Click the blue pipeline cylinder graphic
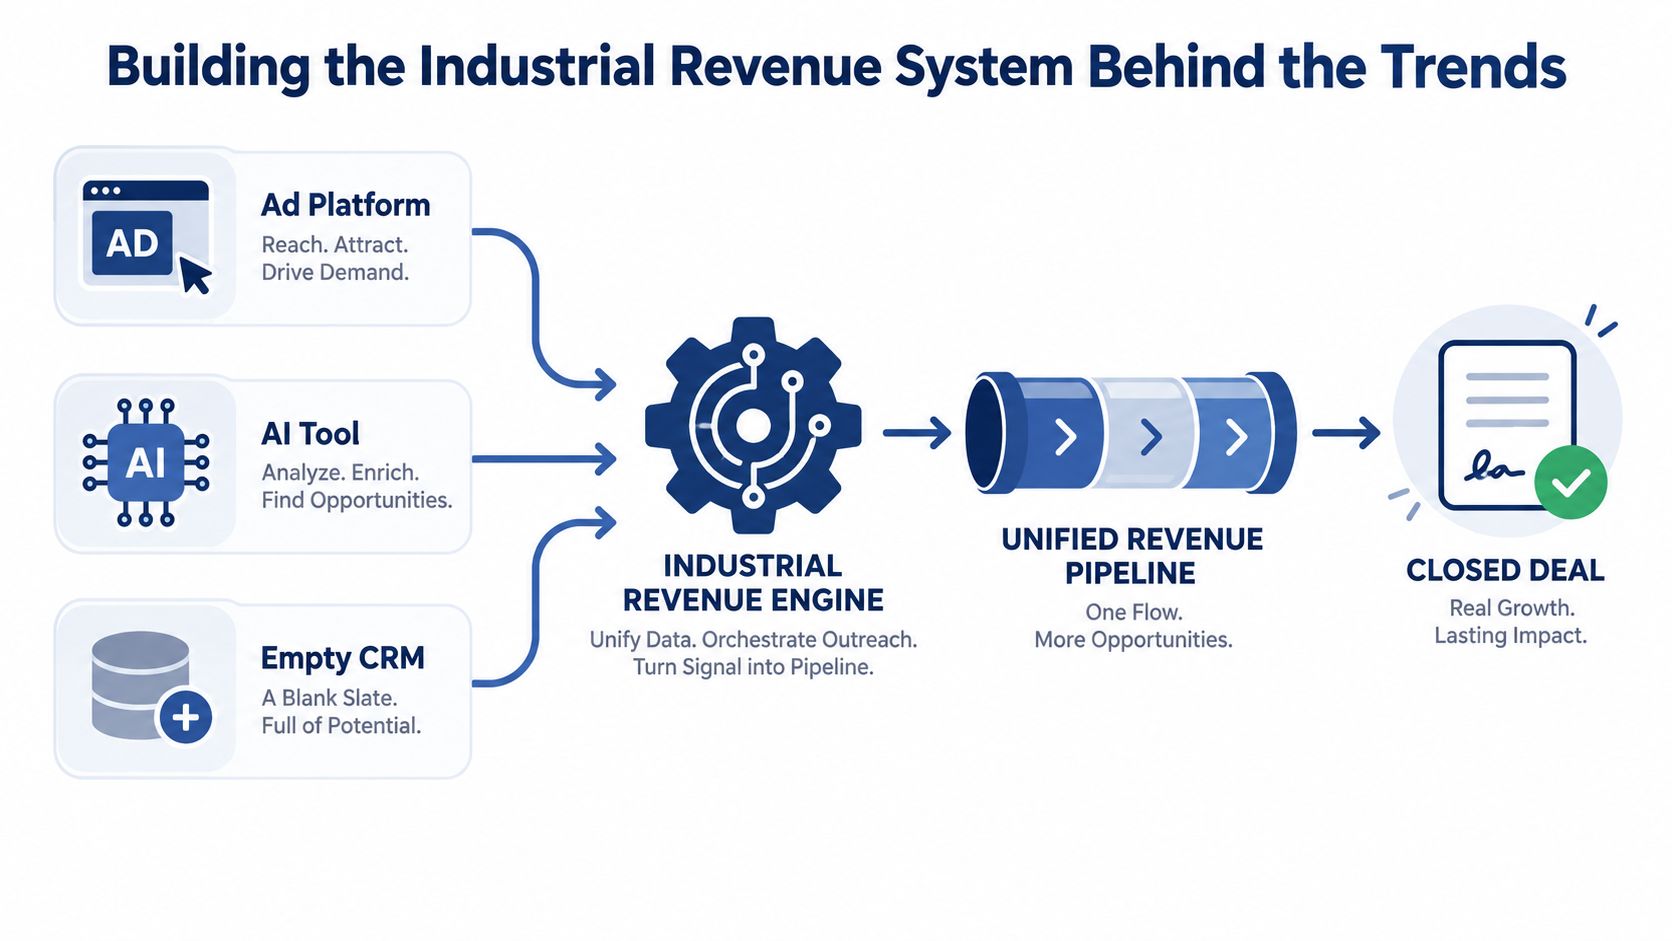The height and width of the screenshot is (941, 1672). [x=1131, y=433]
